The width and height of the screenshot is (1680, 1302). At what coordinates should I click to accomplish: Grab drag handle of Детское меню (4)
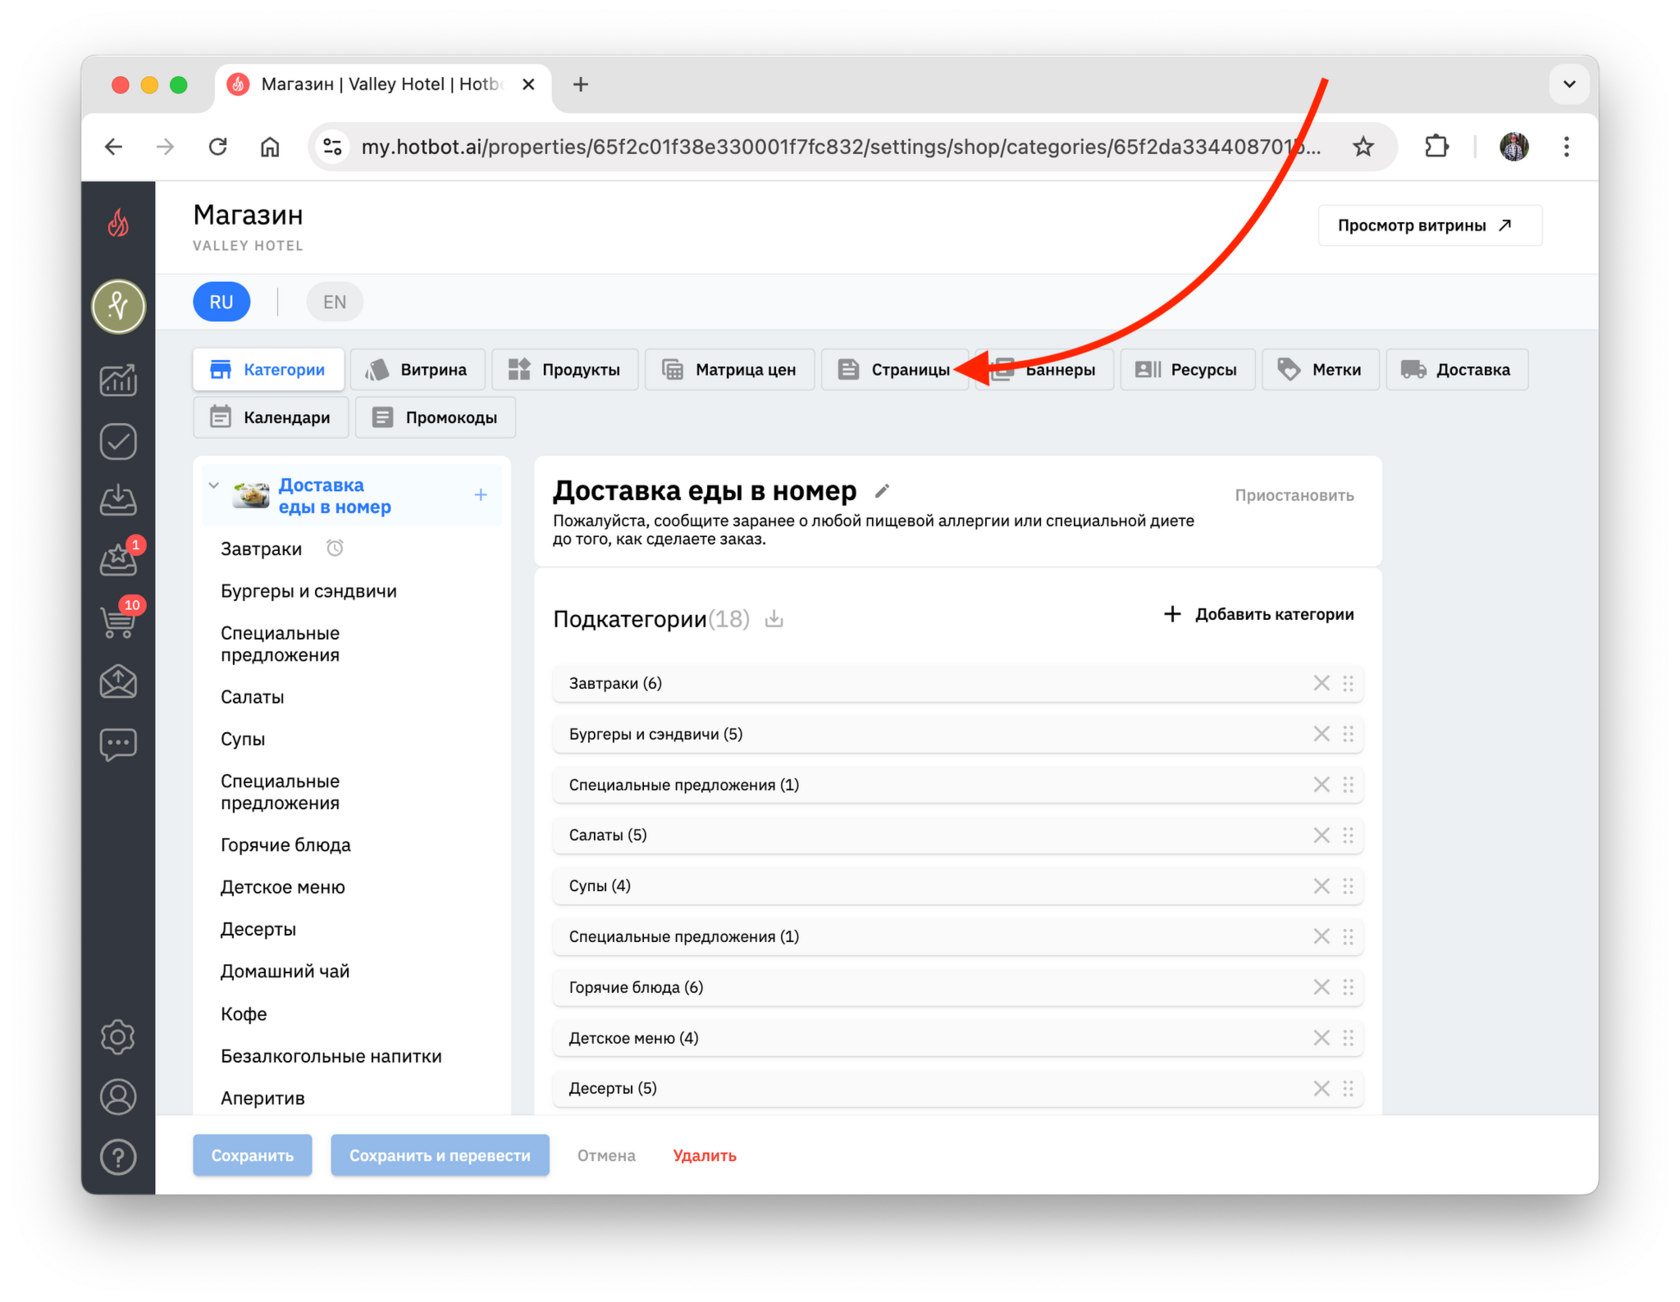pyautogui.click(x=1349, y=1038)
